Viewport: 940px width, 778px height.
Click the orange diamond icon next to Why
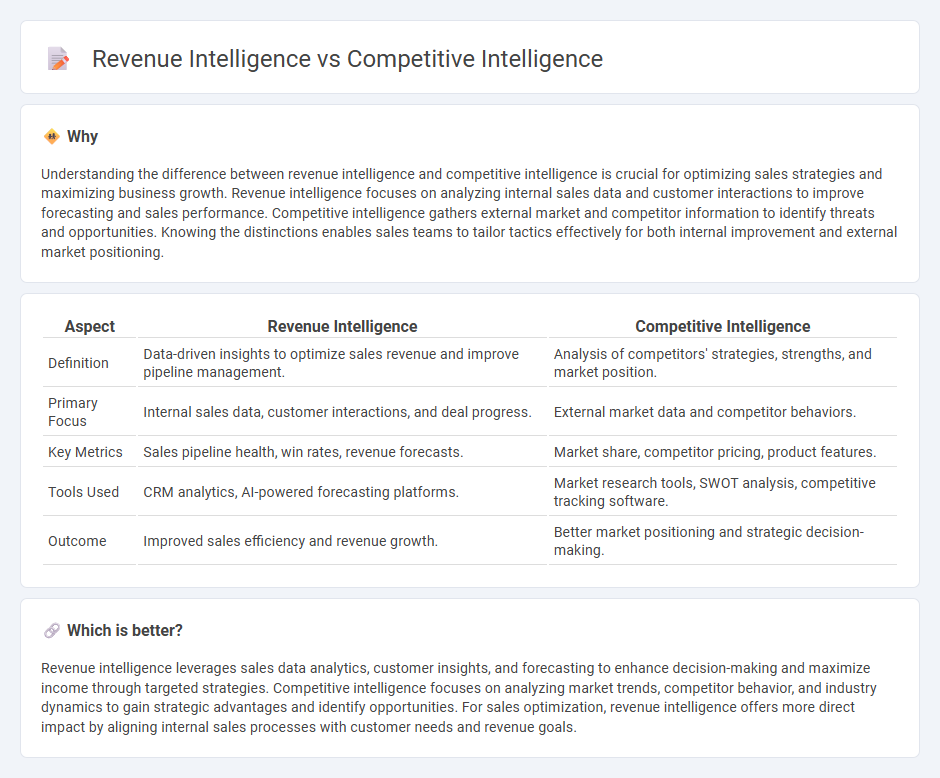click(x=52, y=137)
